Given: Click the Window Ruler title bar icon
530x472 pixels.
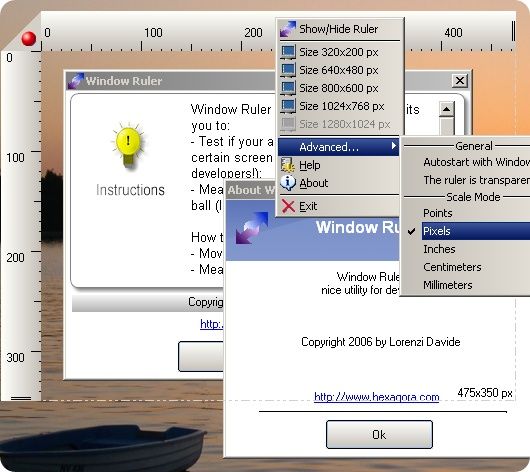Looking at the screenshot, I should [x=76, y=81].
